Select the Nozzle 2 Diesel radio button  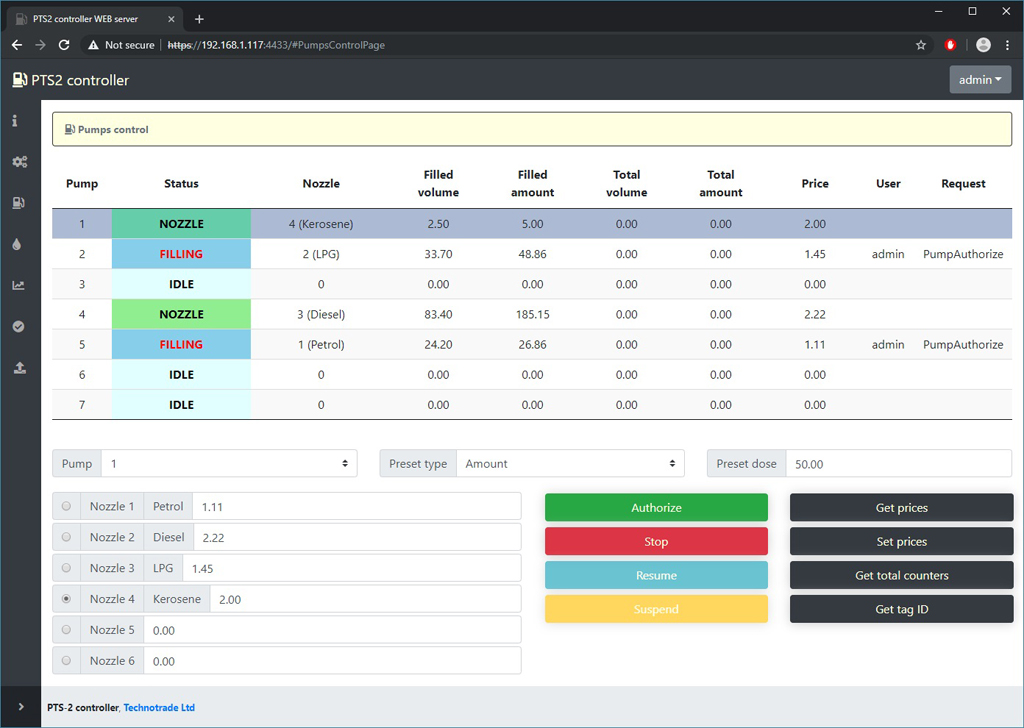(67, 537)
